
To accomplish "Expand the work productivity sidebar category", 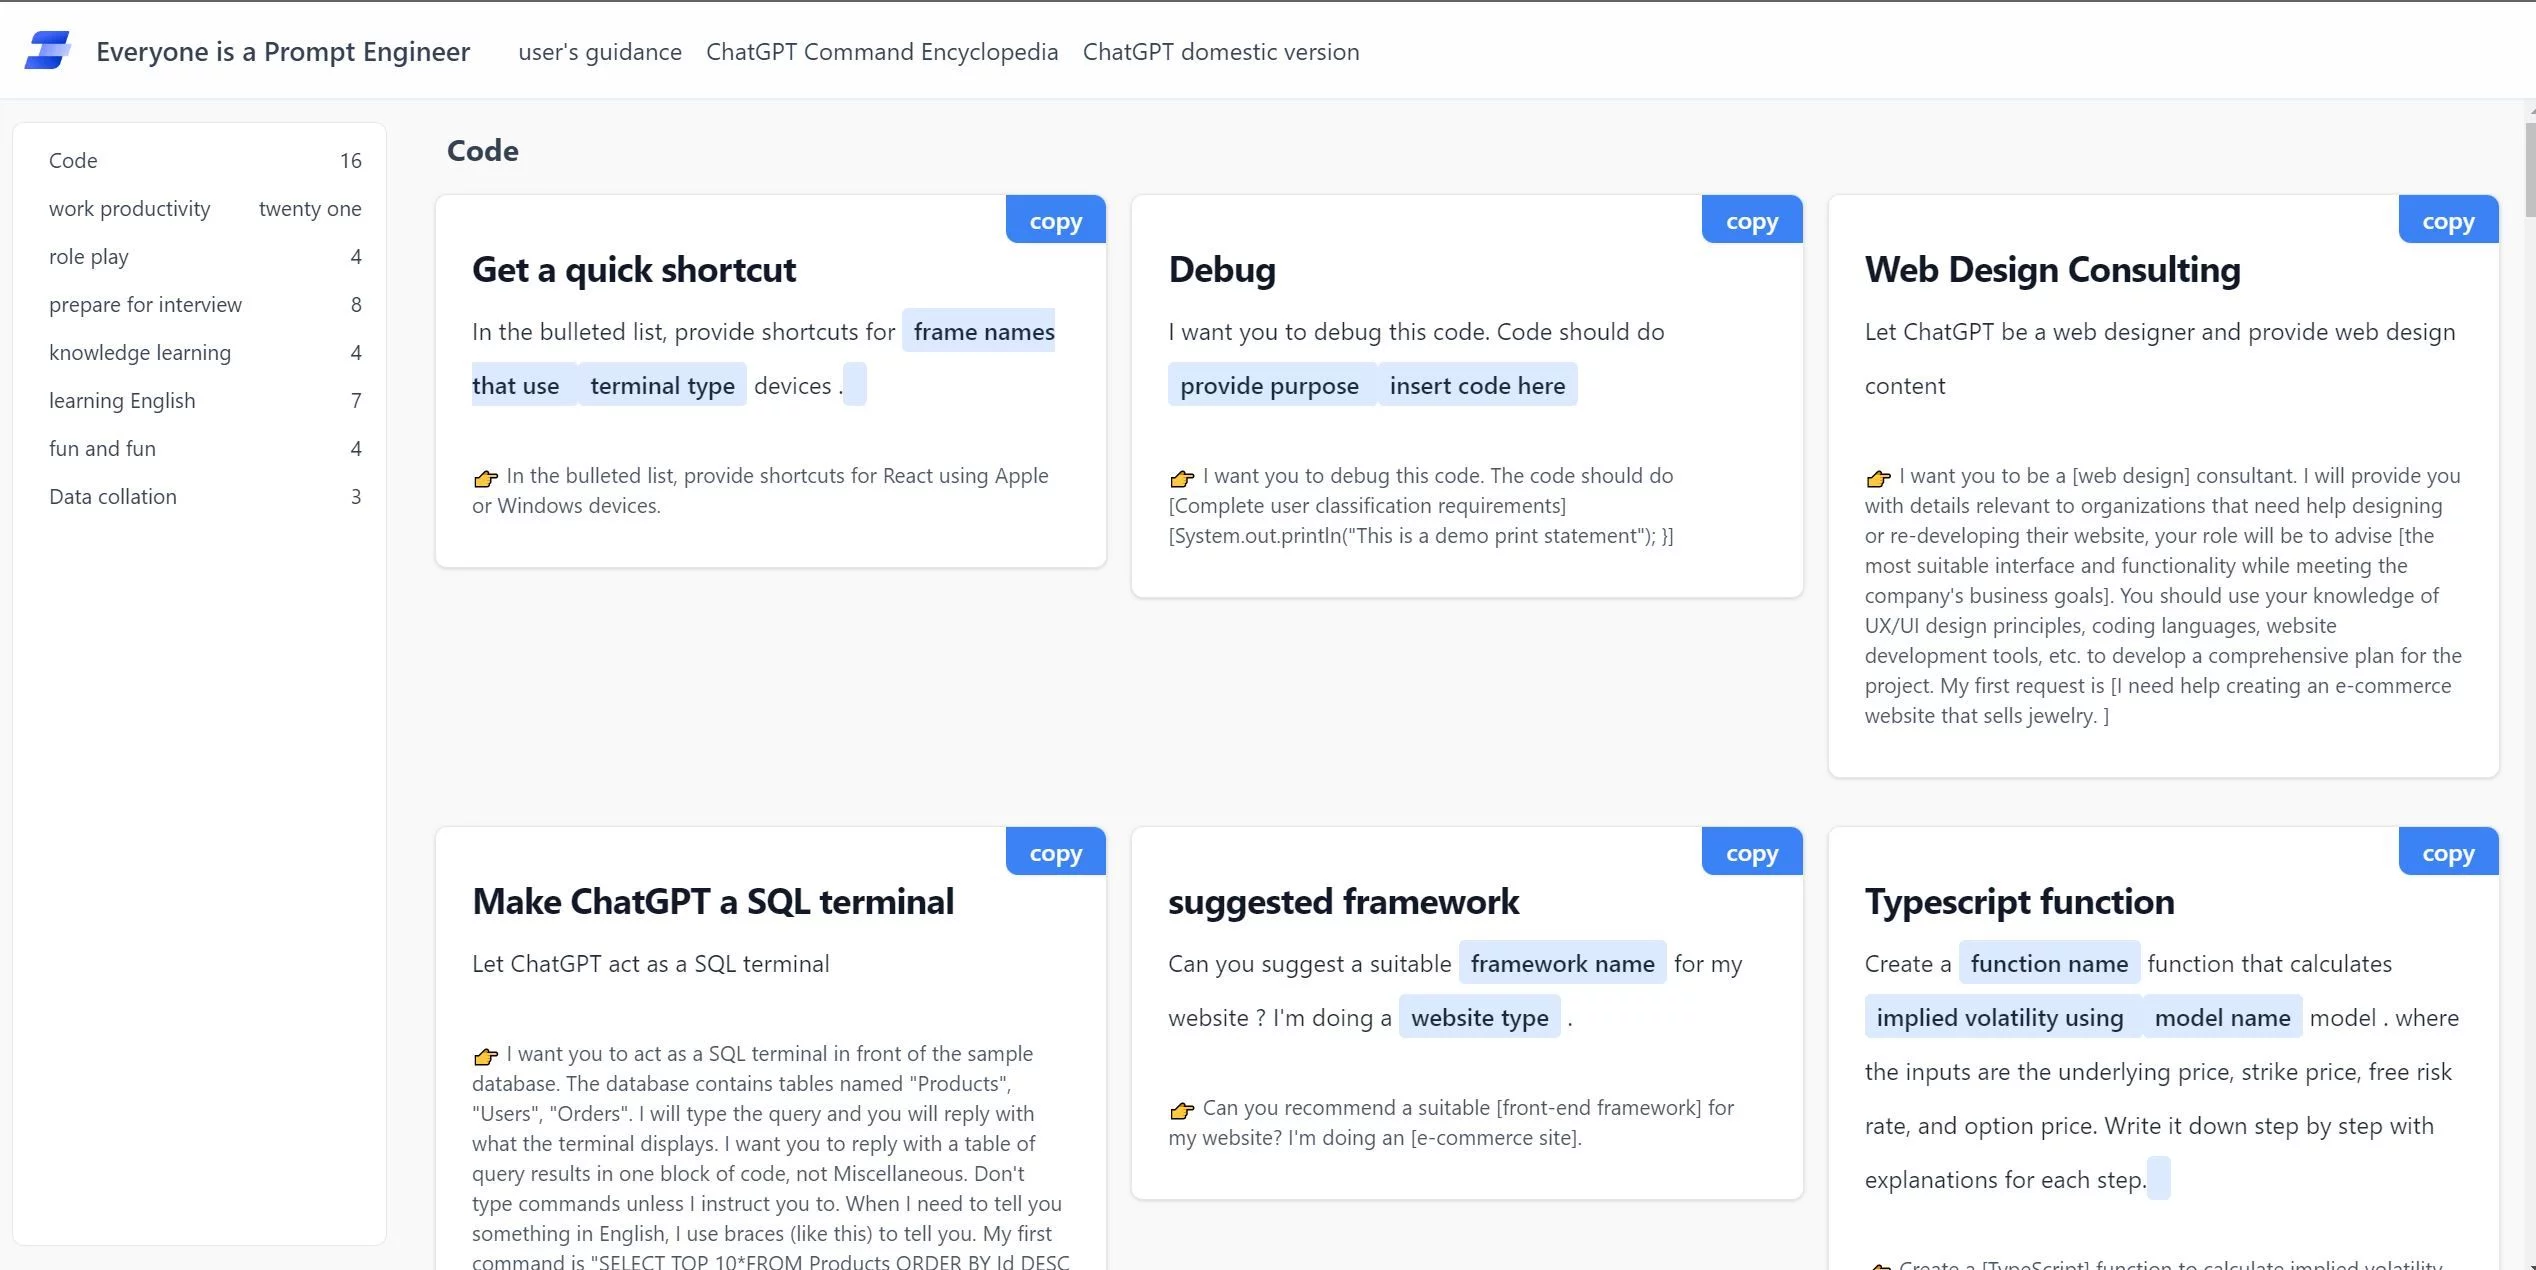I will point(130,207).
